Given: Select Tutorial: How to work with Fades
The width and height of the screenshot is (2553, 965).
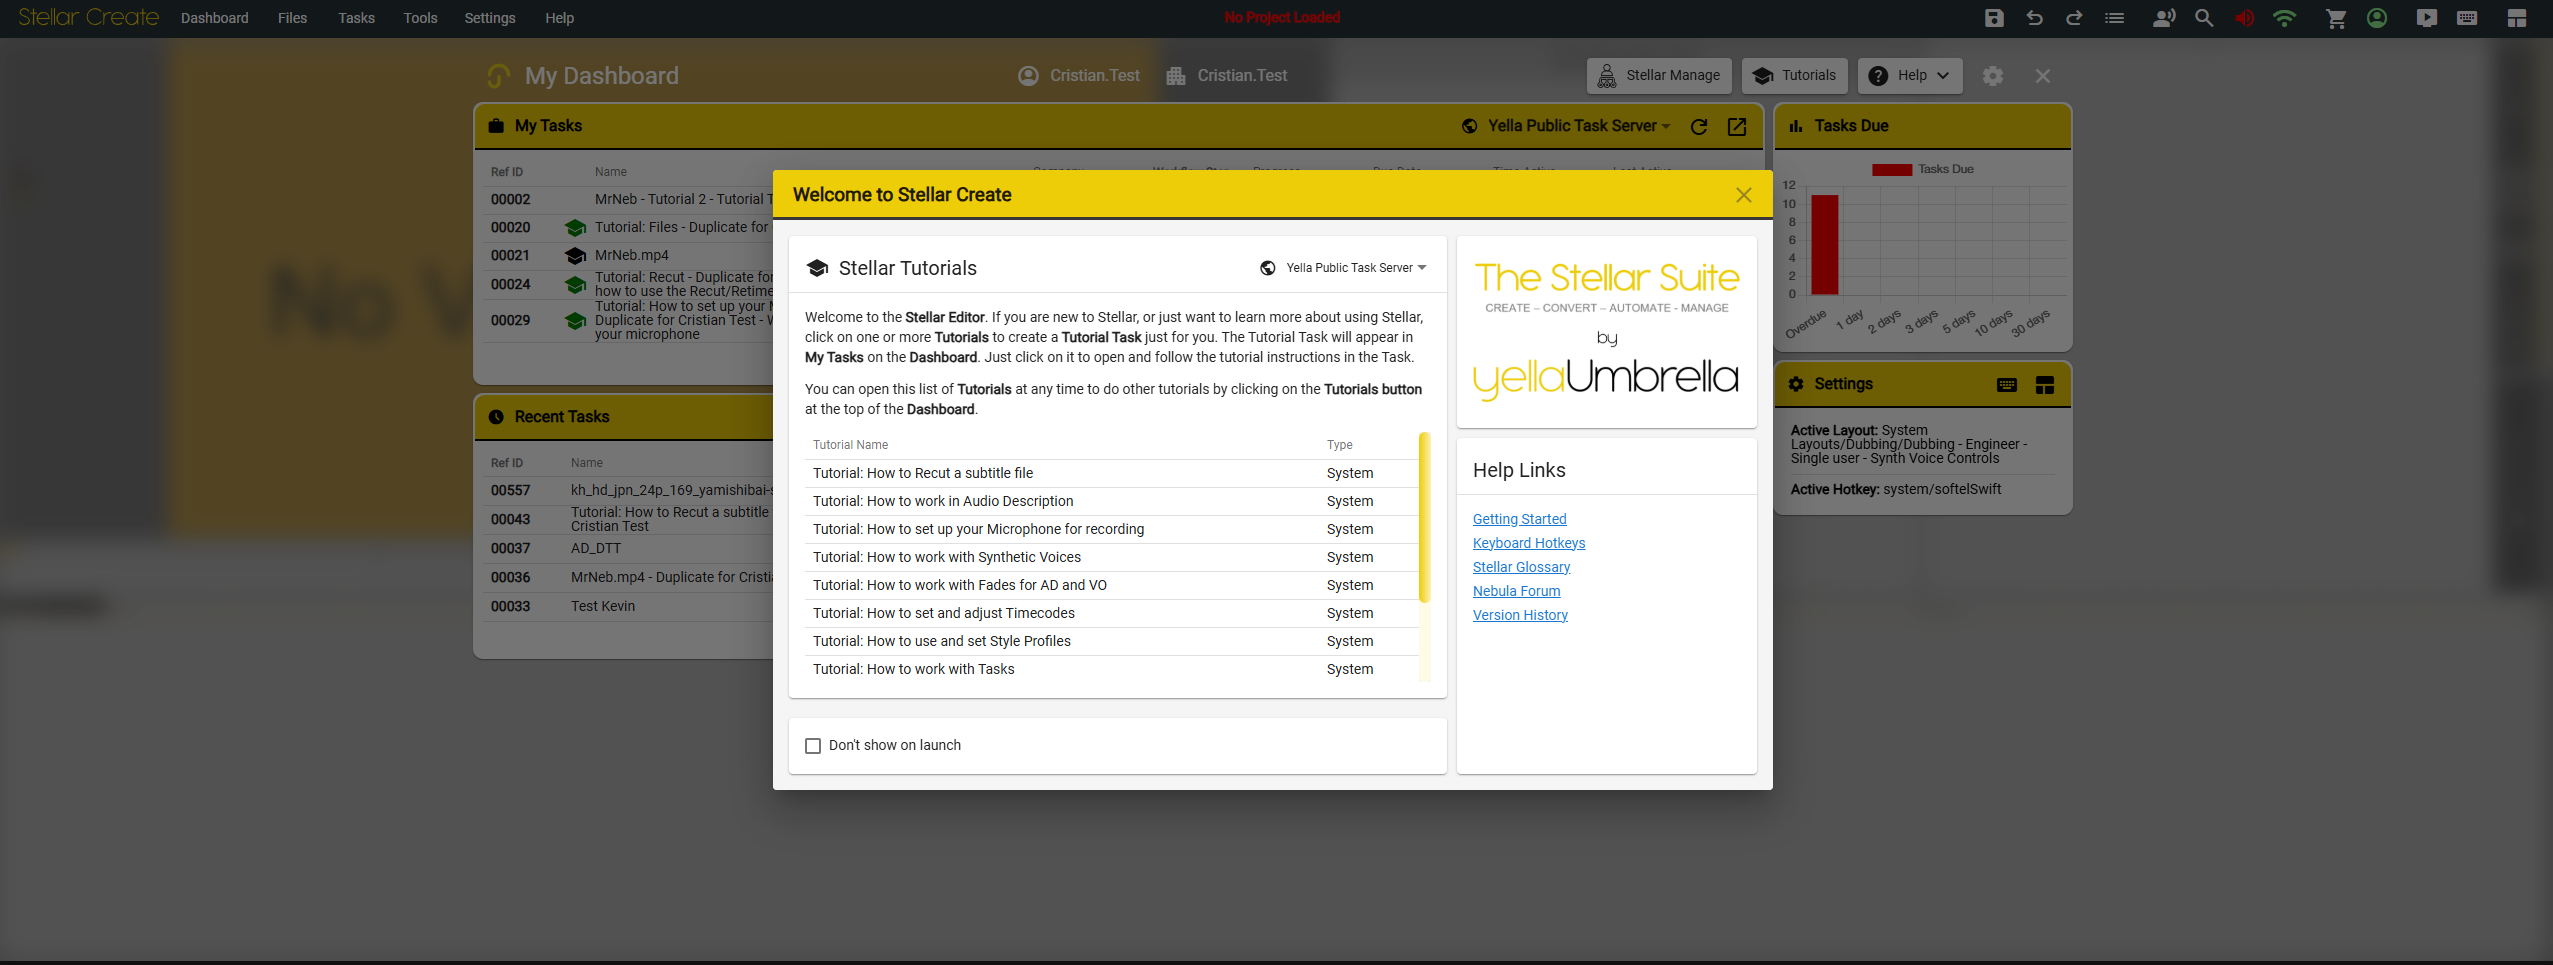Looking at the screenshot, I should point(1112,585).
